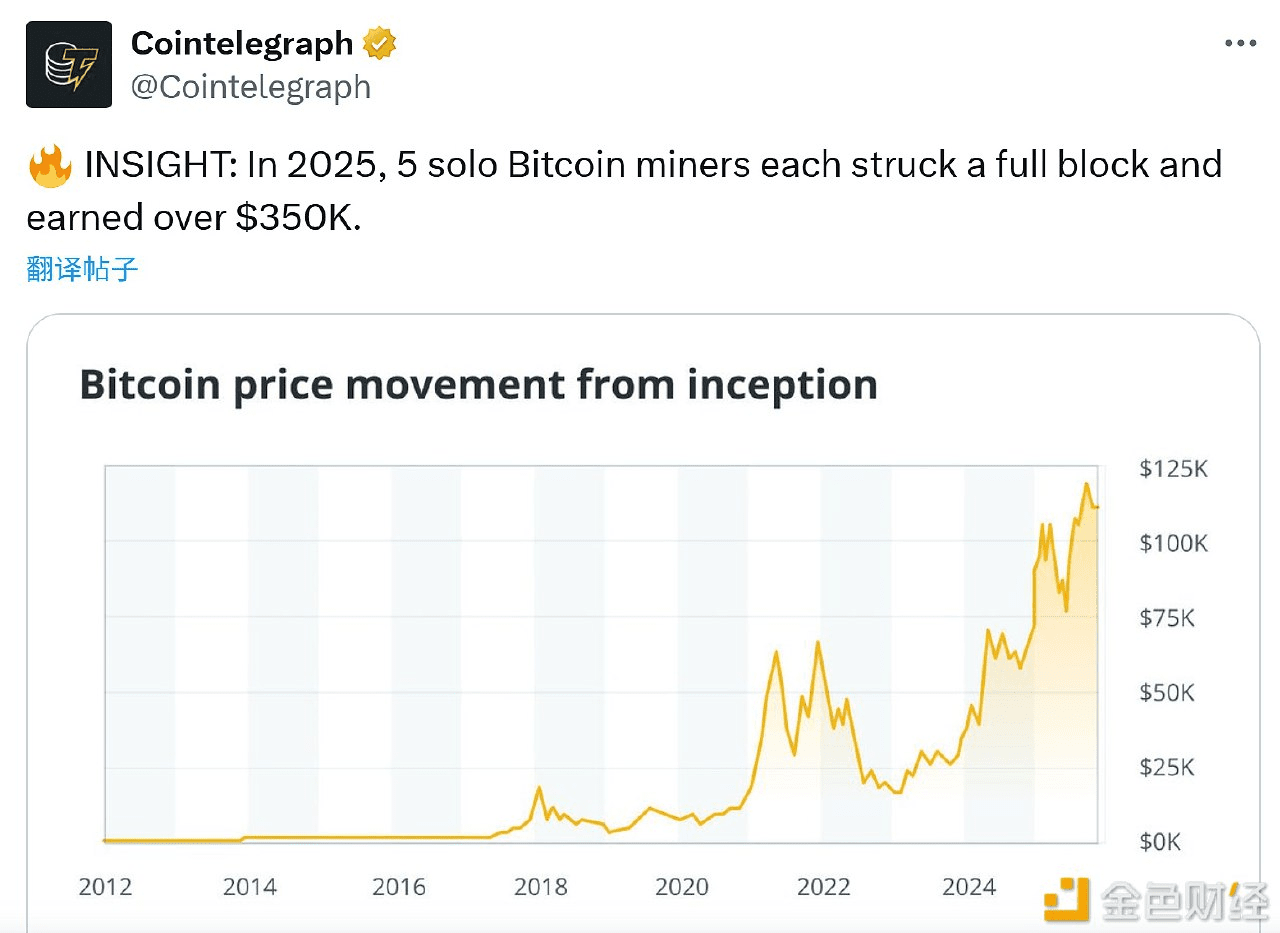Open the @Cointelegraph handle link
This screenshot has height=933, width=1280.
click(x=251, y=88)
